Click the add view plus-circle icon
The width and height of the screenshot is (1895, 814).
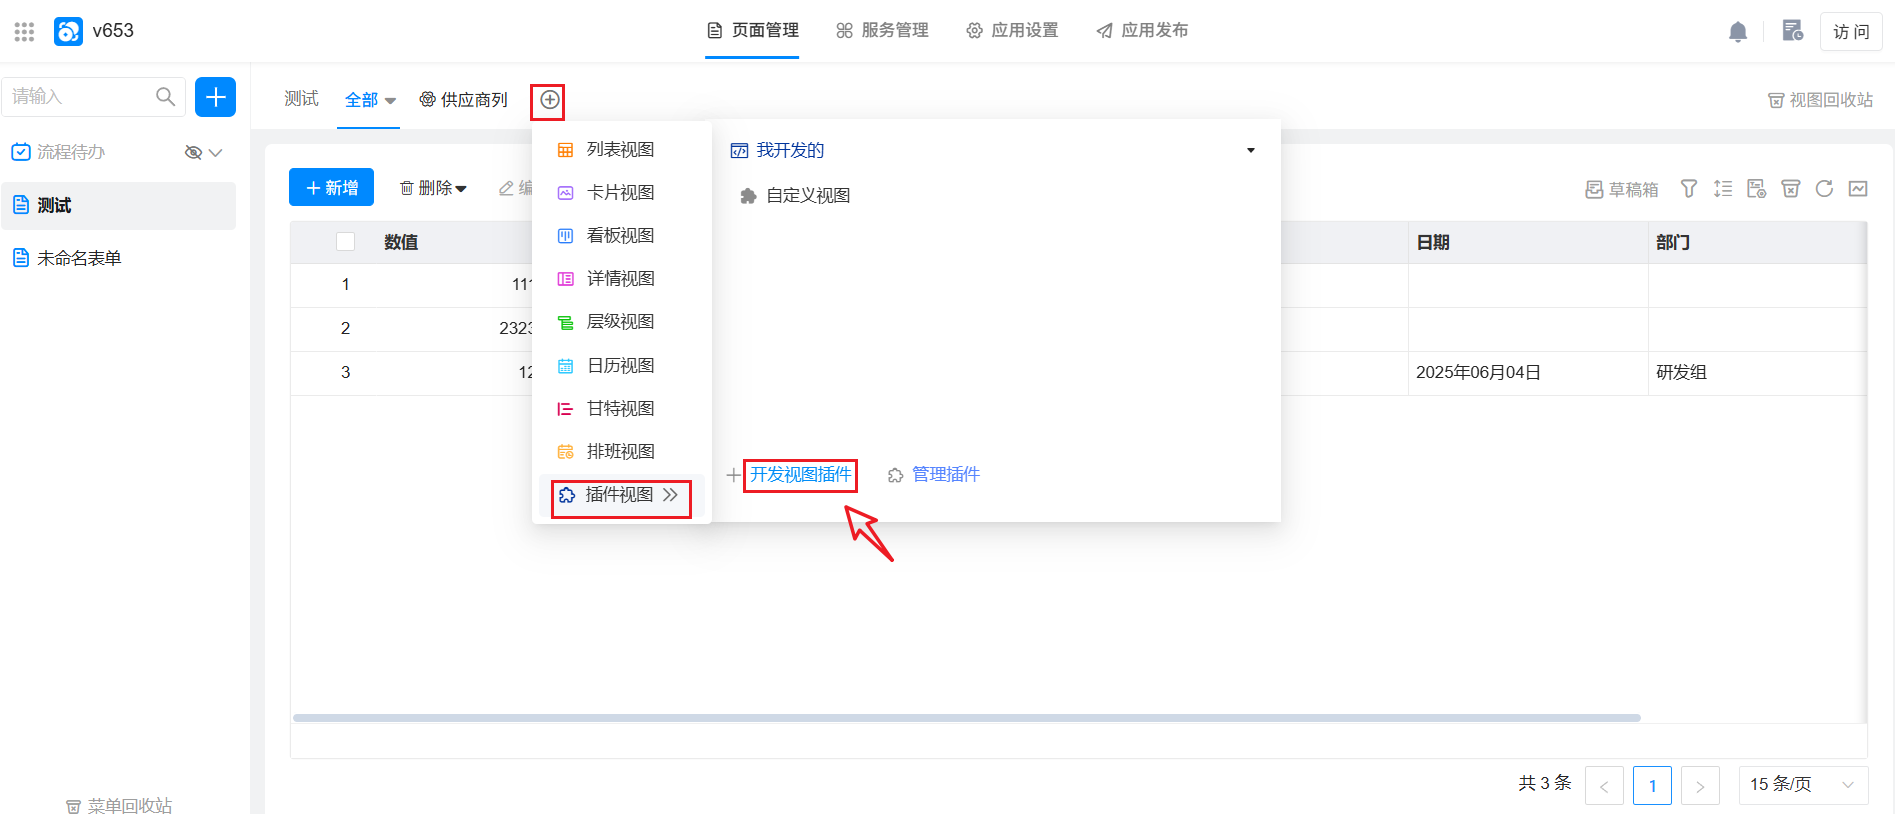549,100
